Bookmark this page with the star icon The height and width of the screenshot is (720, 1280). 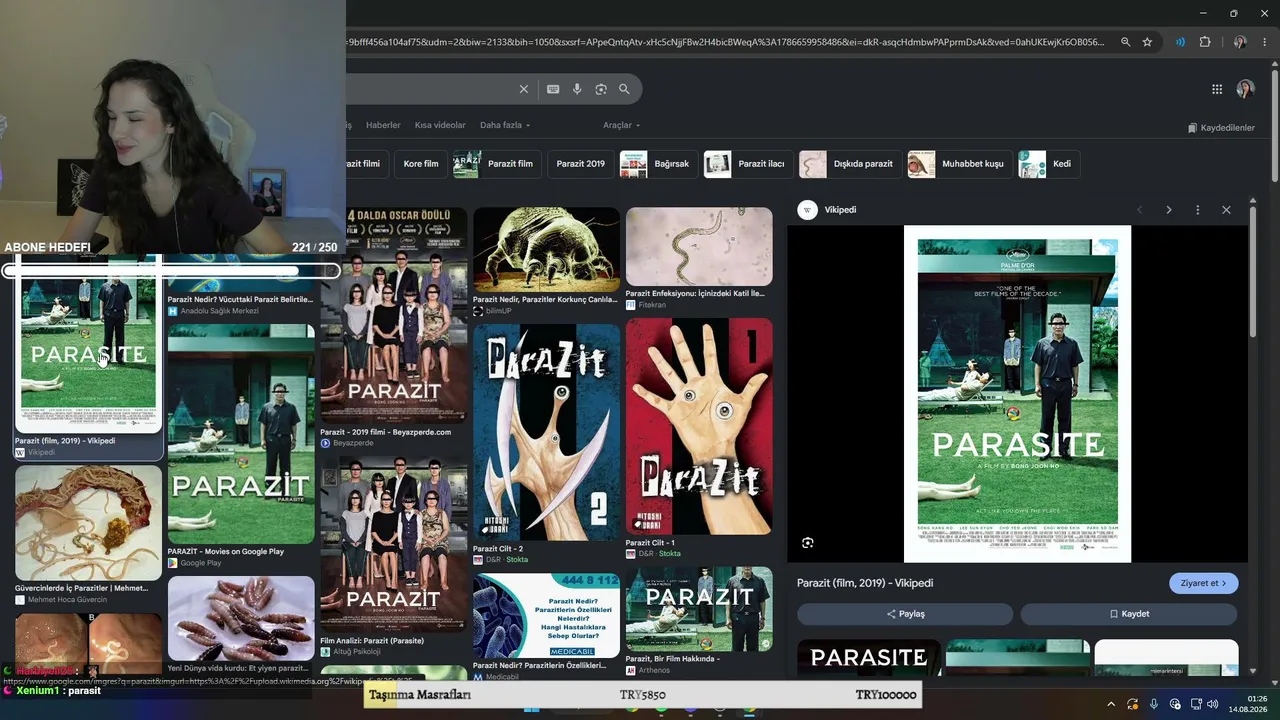[x=1147, y=42]
